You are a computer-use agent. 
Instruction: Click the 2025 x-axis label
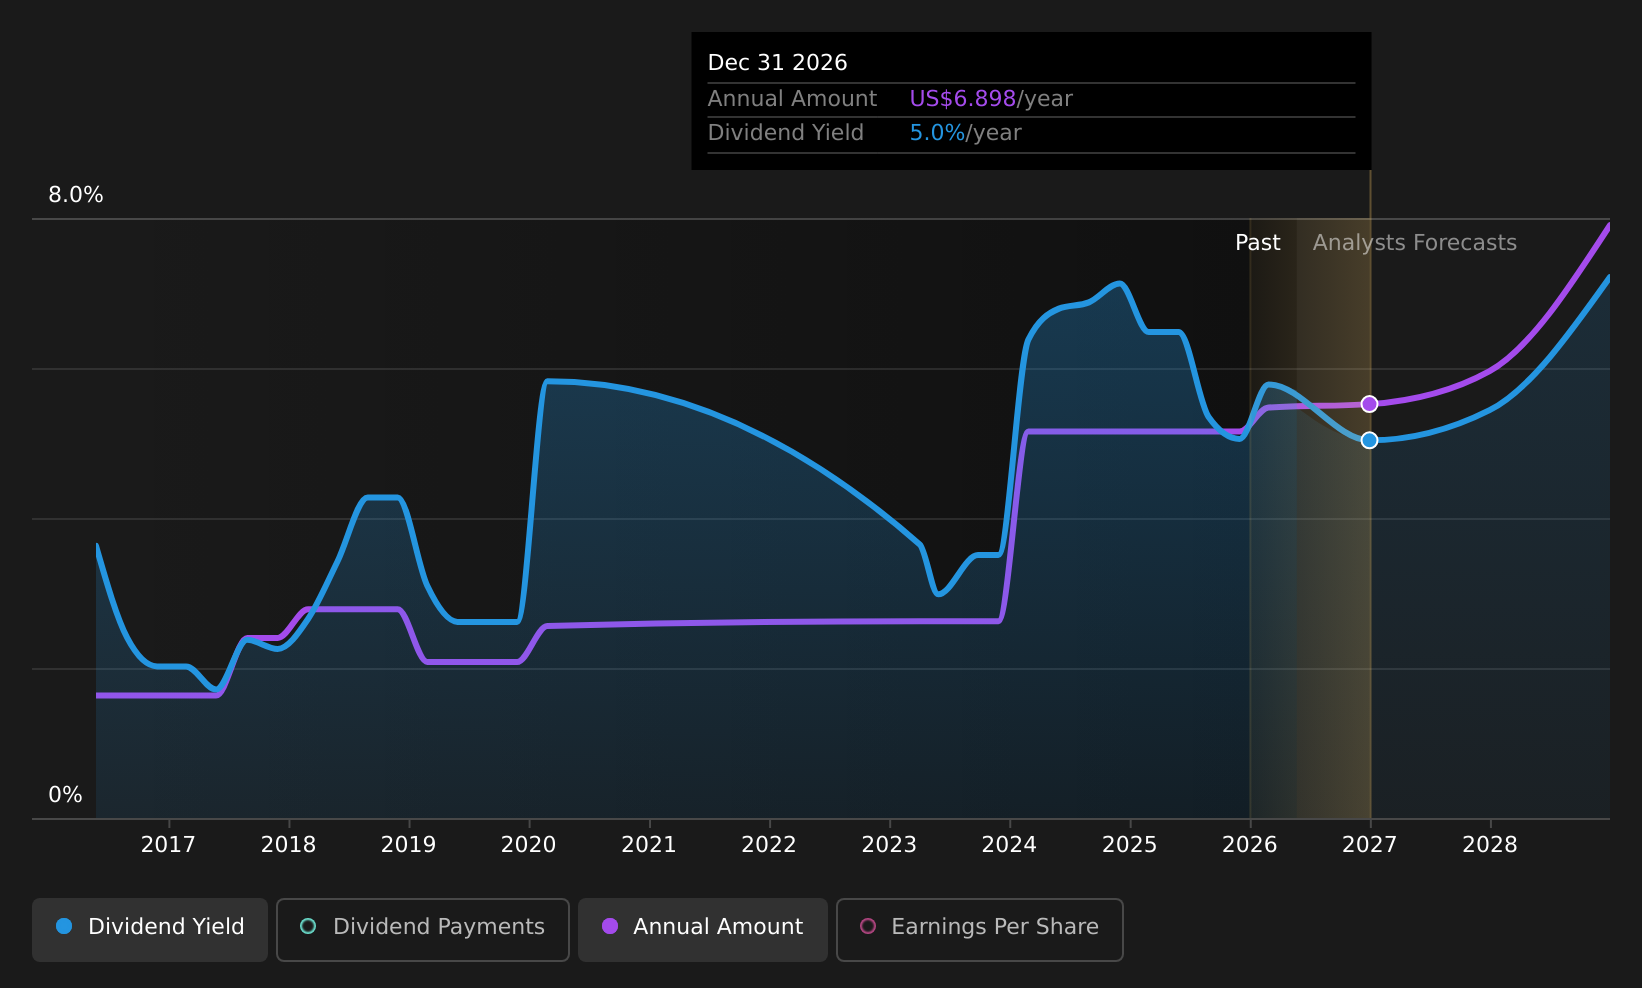pyautogui.click(x=1129, y=845)
